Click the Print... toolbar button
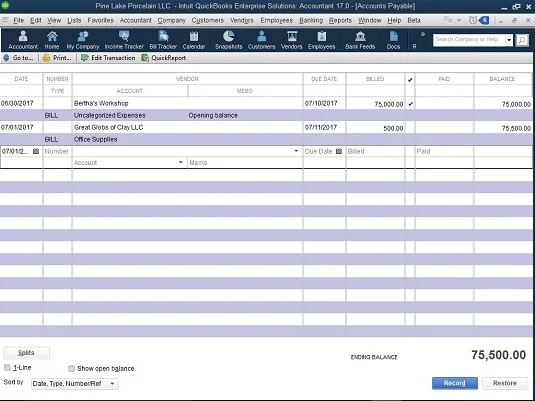Image resolution: width=535 pixels, height=401 pixels. [57, 58]
